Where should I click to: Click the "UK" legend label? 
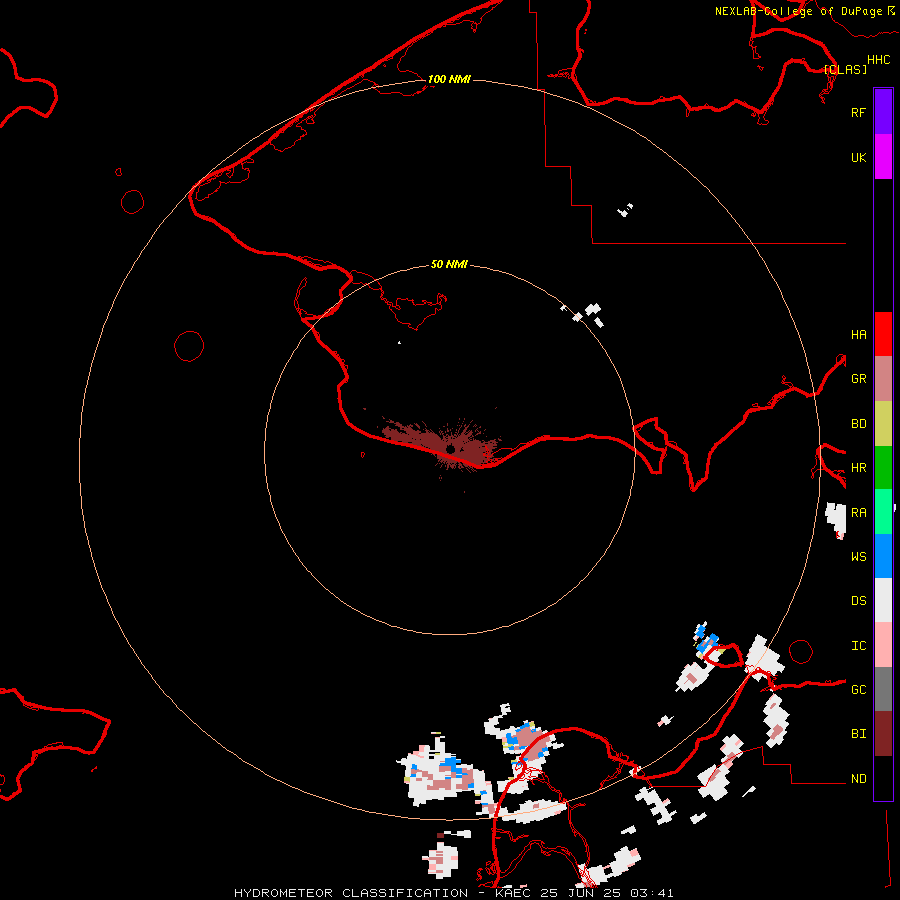point(858,158)
